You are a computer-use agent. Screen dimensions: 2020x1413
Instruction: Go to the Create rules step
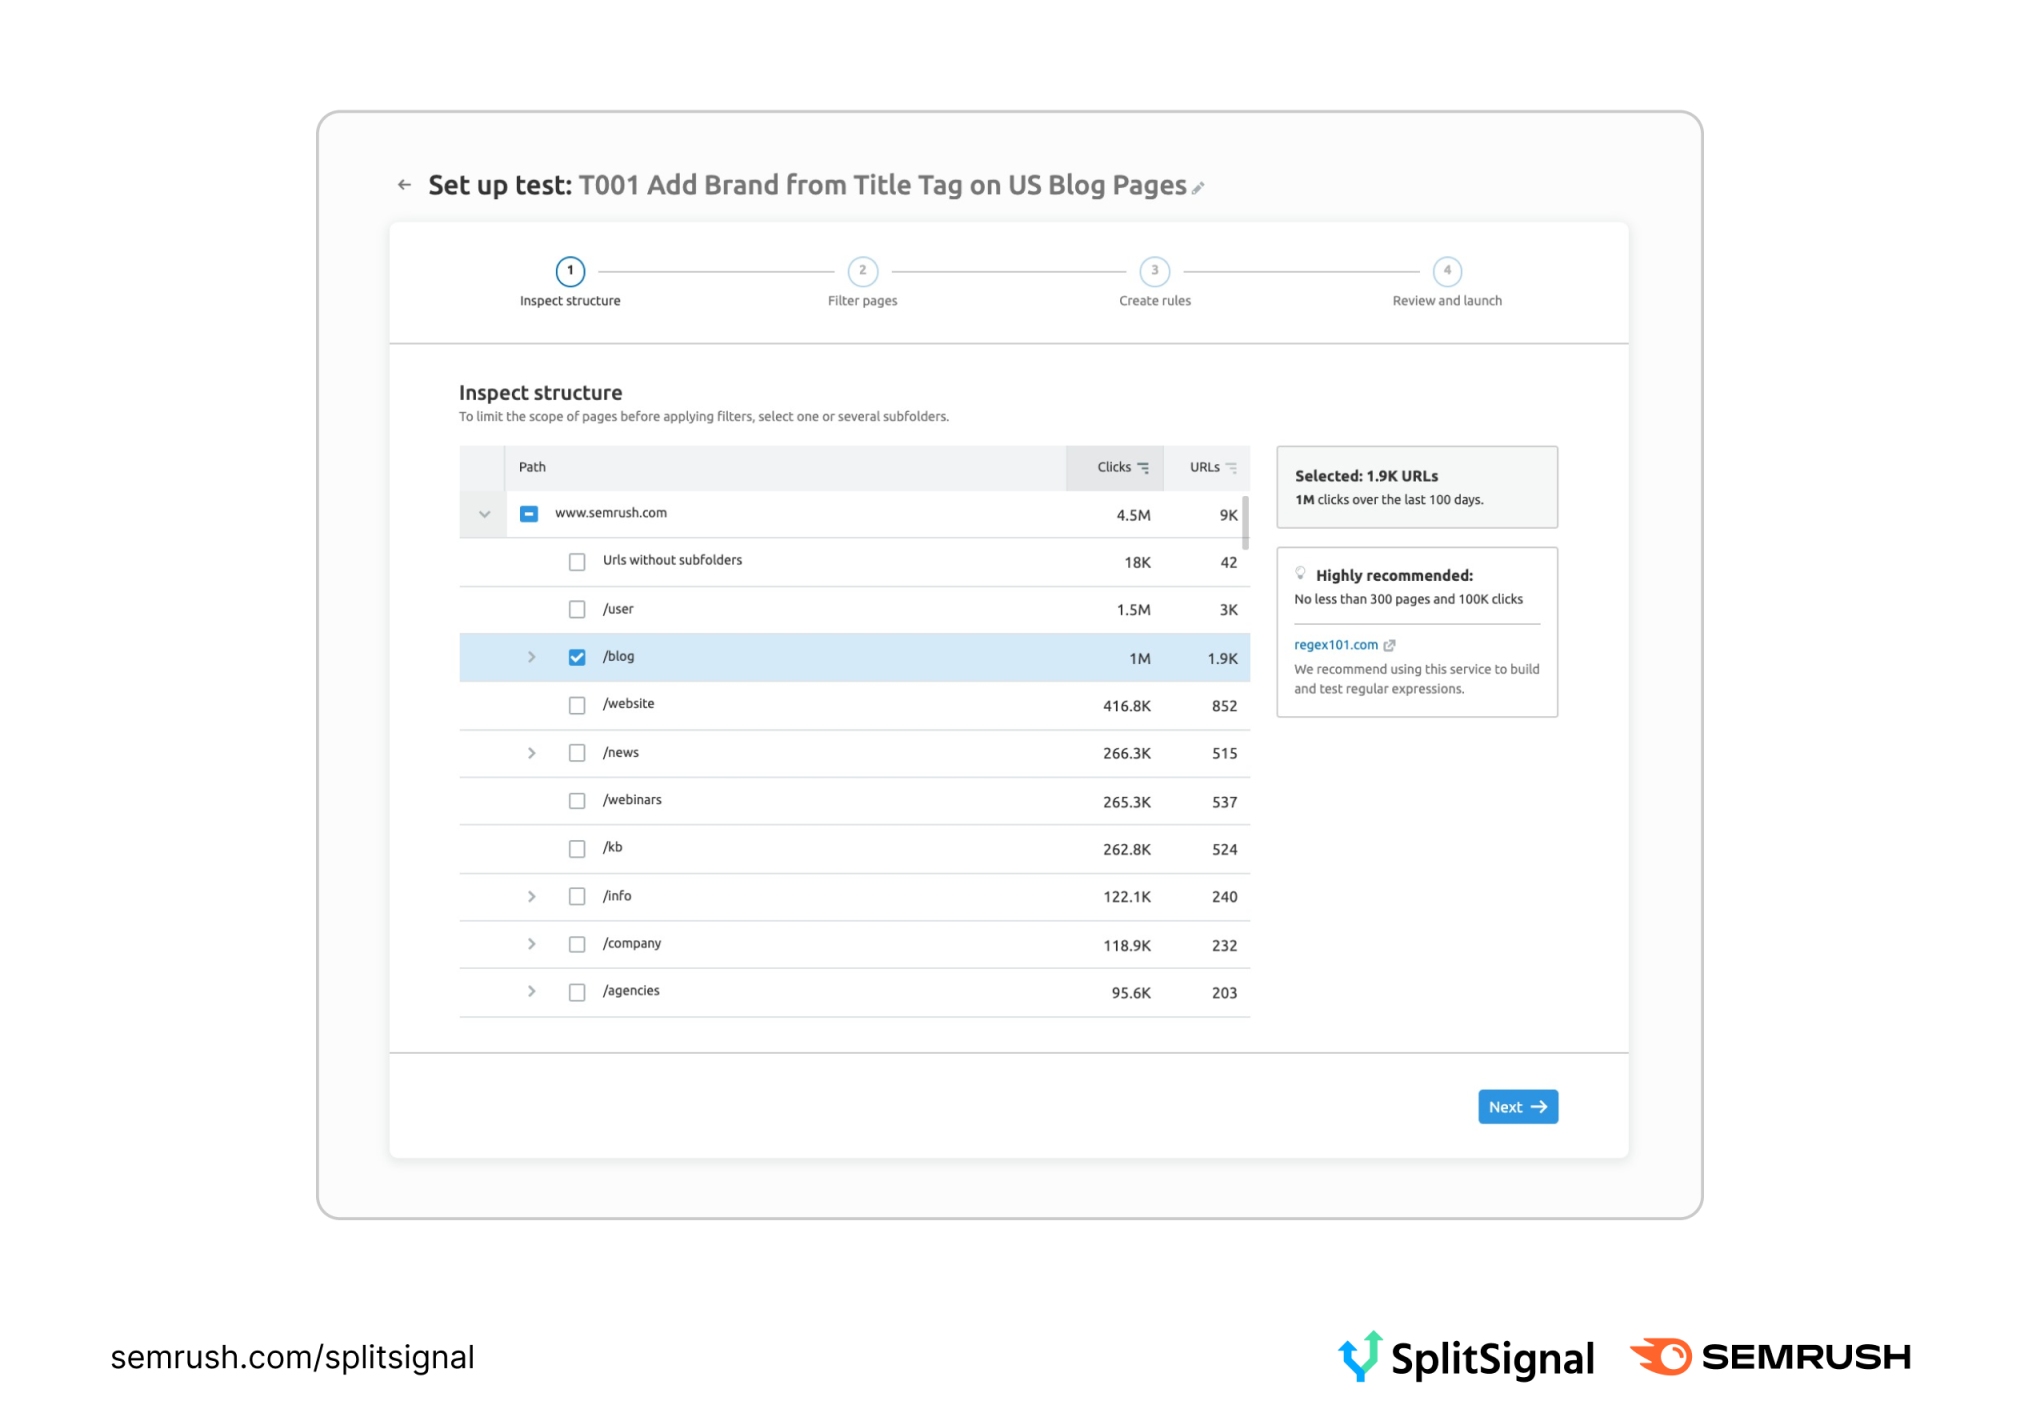click(1154, 271)
